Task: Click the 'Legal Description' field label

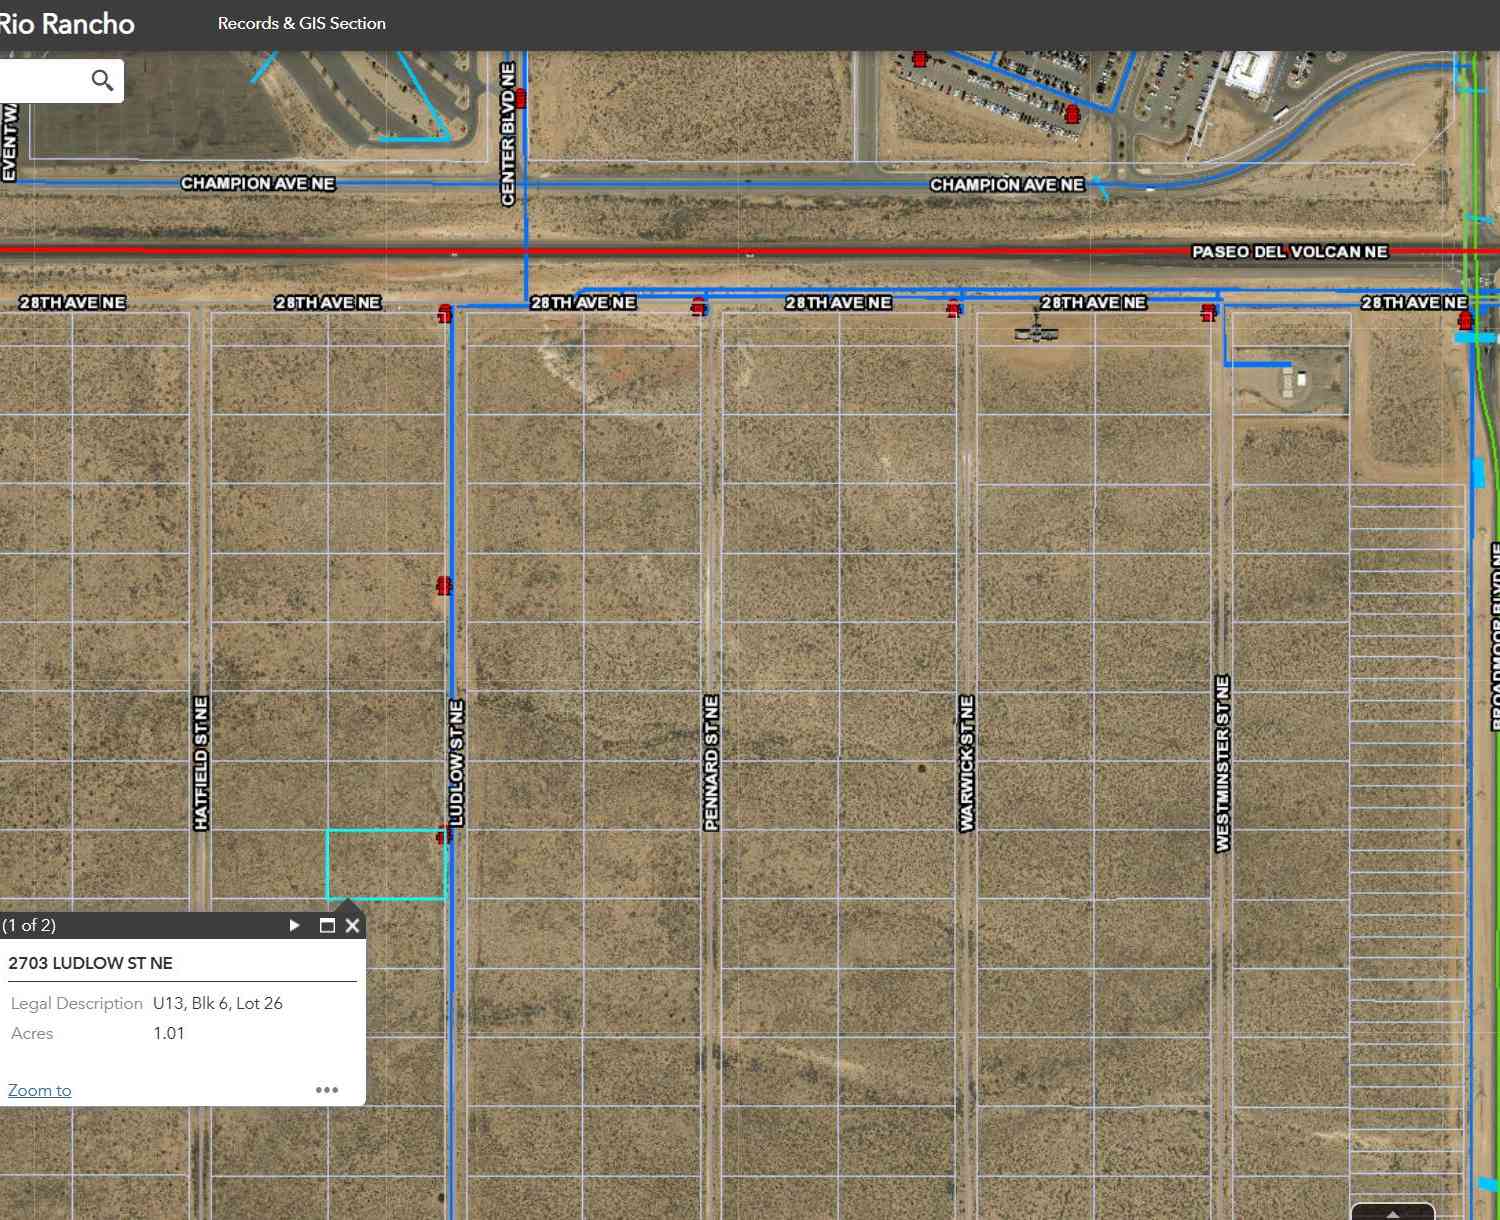Action: (77, 1003)
